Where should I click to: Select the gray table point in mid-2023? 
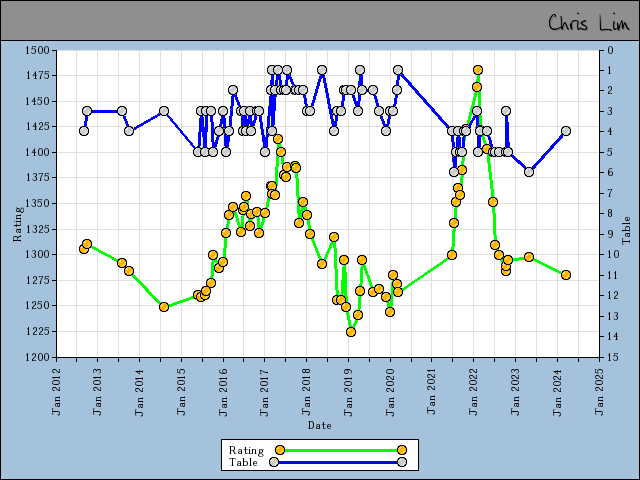[529, 172]
